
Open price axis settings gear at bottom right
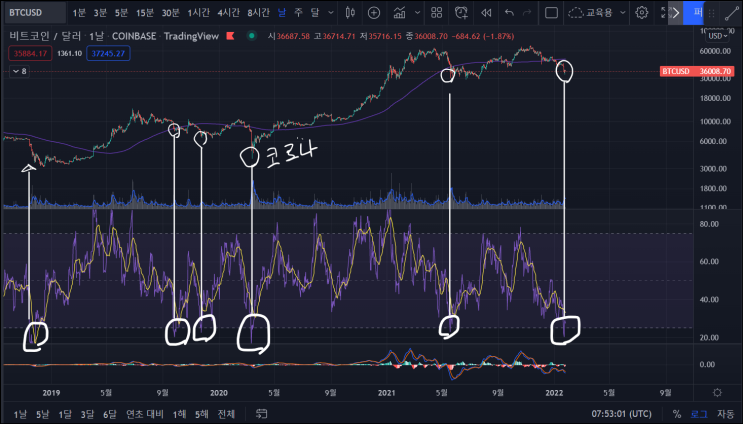717,393
